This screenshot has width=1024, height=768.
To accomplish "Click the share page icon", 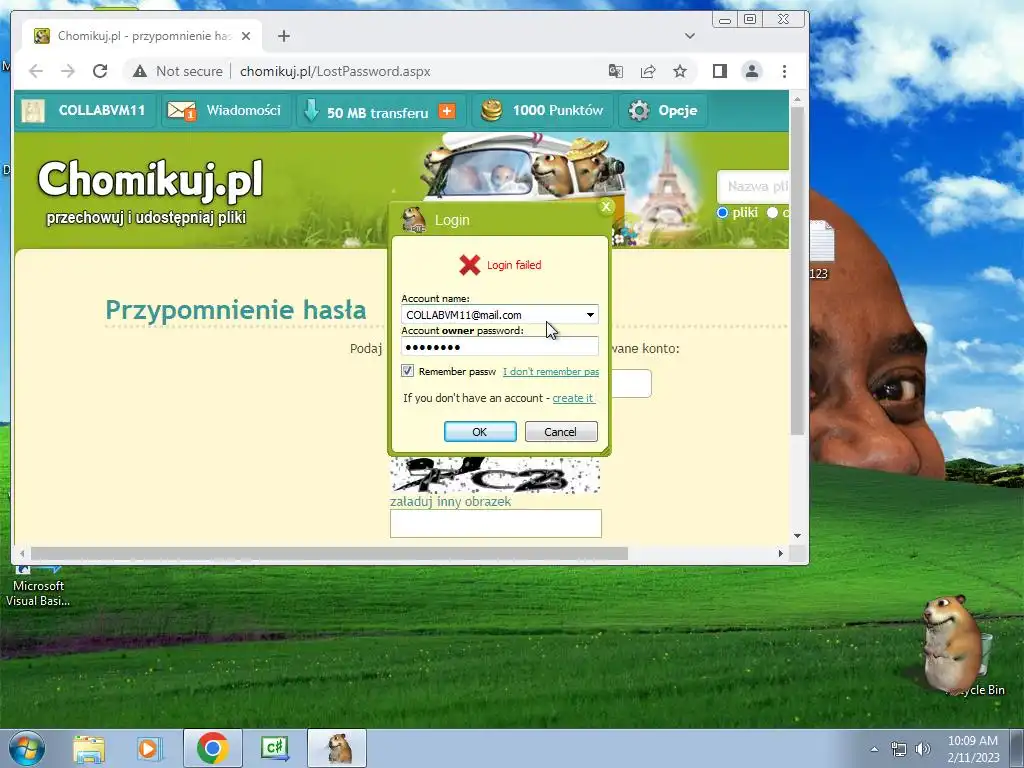I will (x=648, y=71).
